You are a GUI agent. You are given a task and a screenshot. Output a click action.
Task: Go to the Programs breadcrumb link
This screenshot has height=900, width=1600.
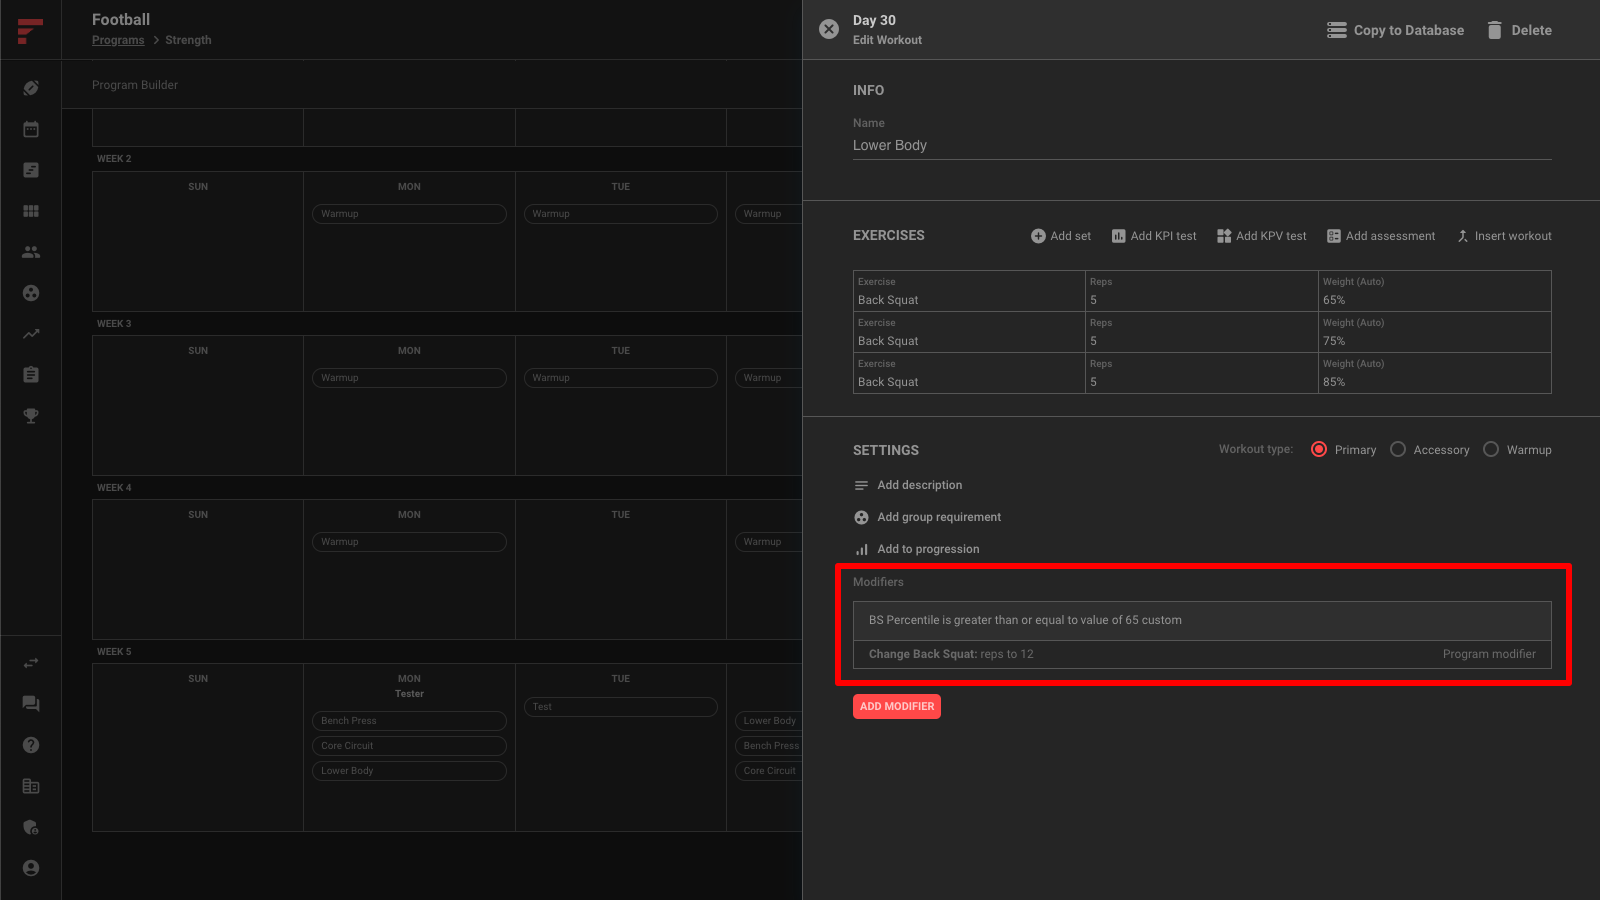click(118, 40)
